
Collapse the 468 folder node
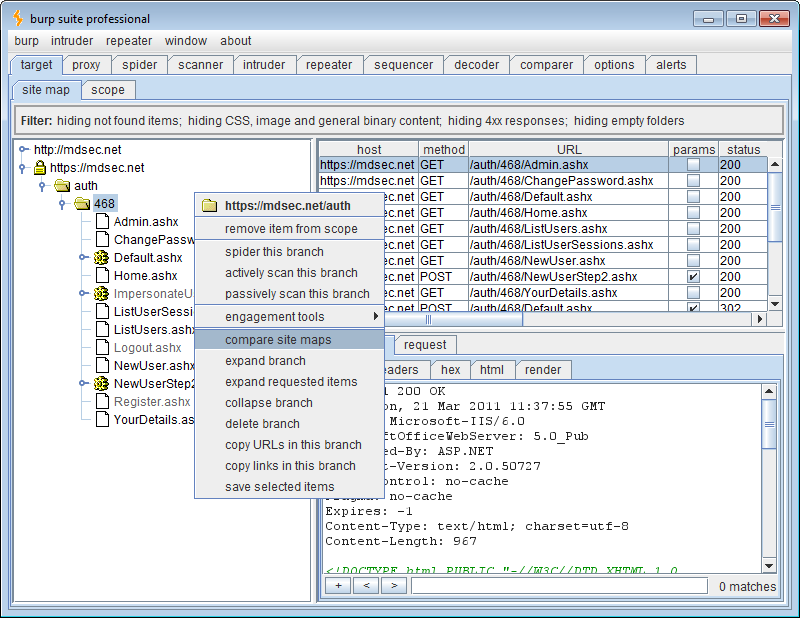click(62, 204)
